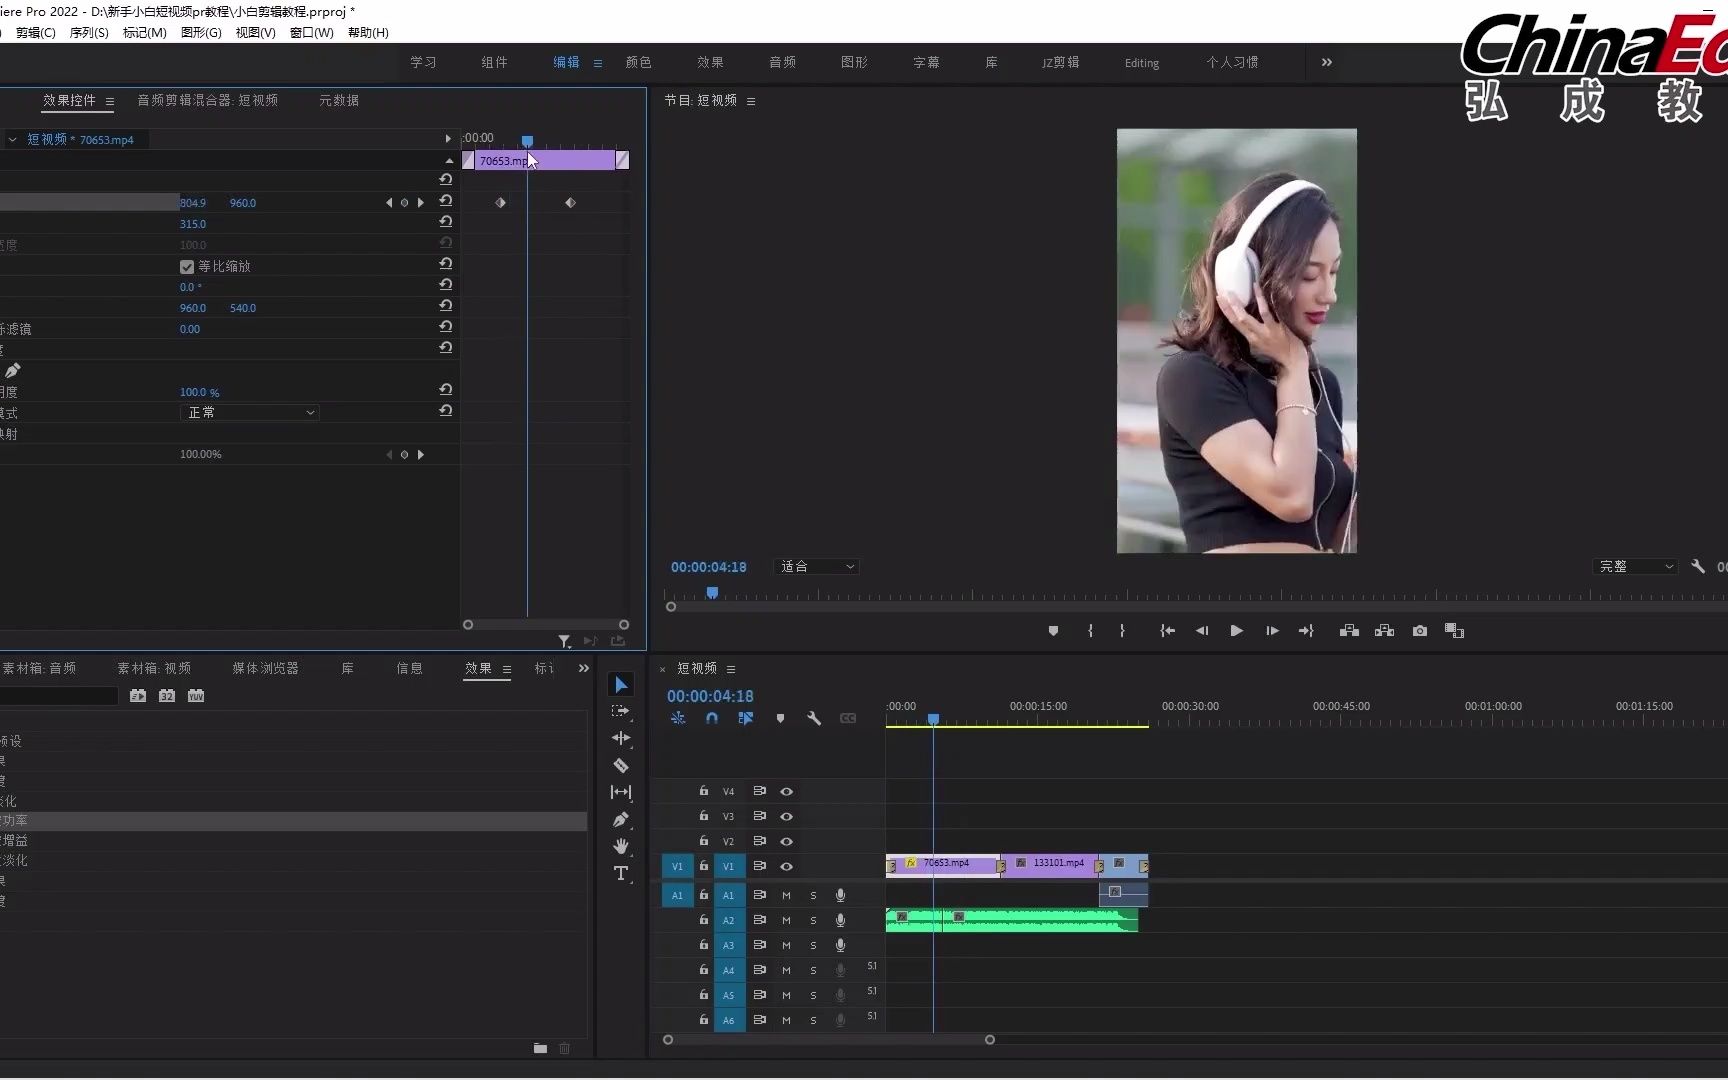Add marker in Program monitor
Screen dimensions: 1728x1080
pyautogui.click(x=1053, y=631)
